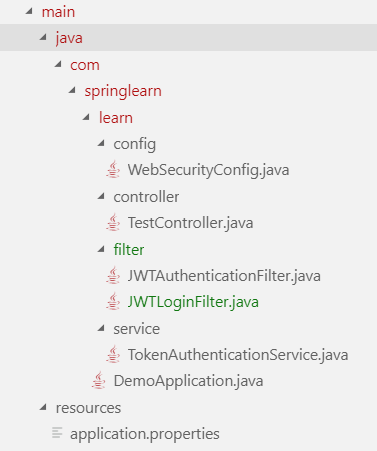Image resolution: width=377 pixels, height=451 pixels.
Task: Open file name TestController.java
Action: tap(190, 223)
